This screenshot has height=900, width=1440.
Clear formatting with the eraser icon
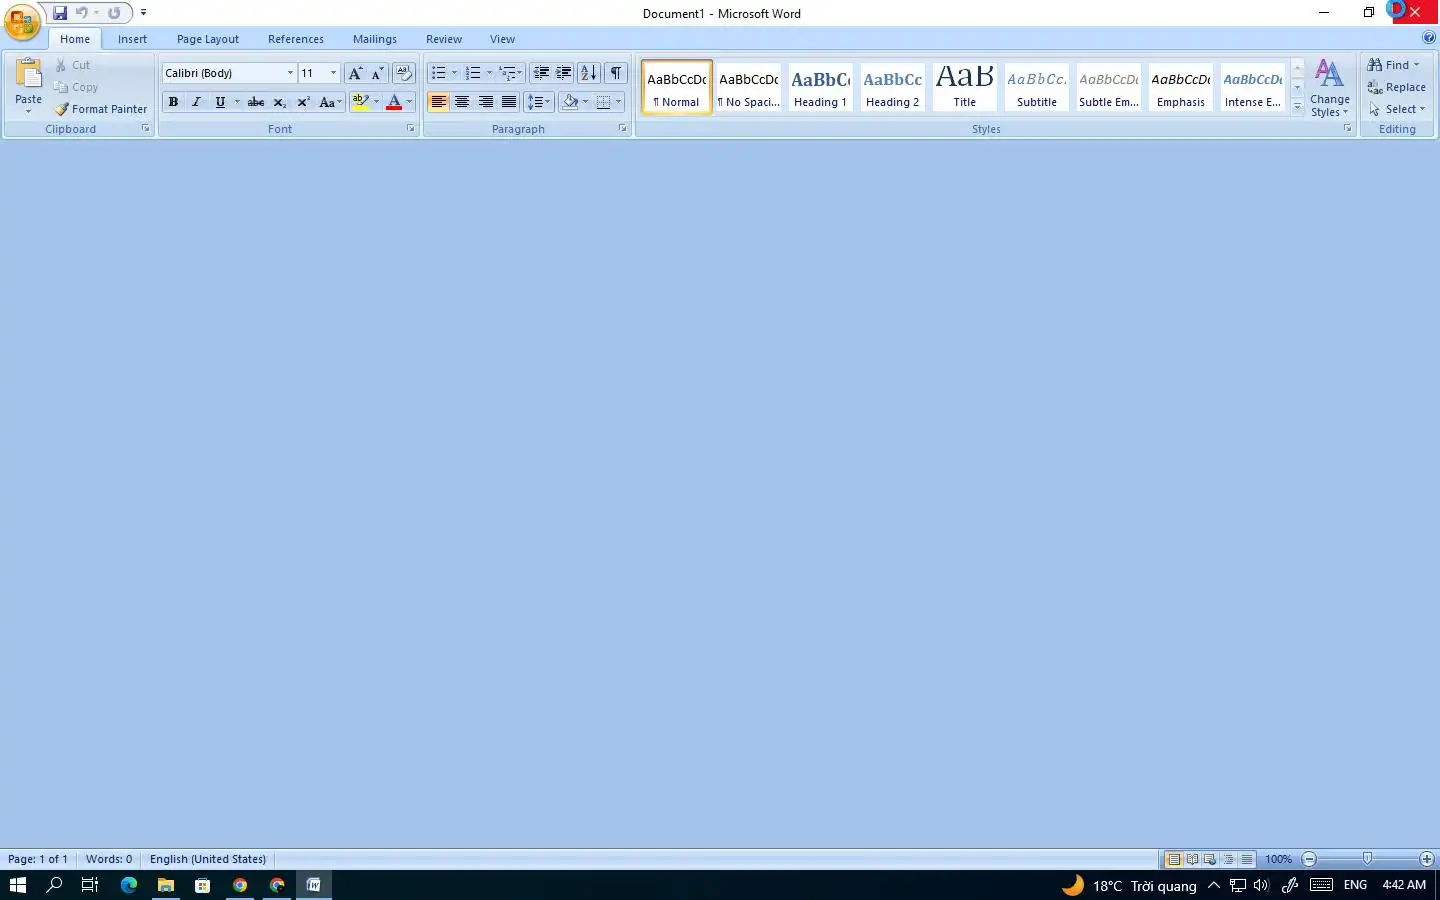pos(404,73)
